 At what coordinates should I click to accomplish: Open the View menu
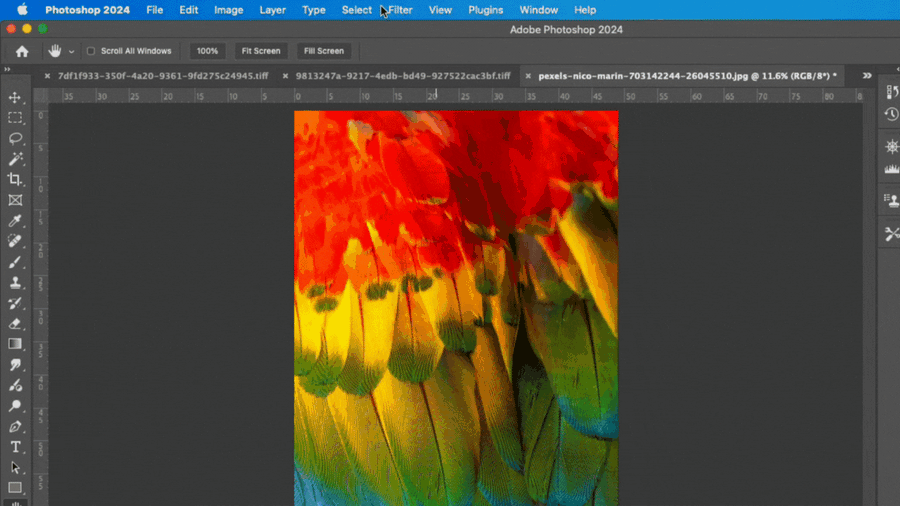[440, 10]
